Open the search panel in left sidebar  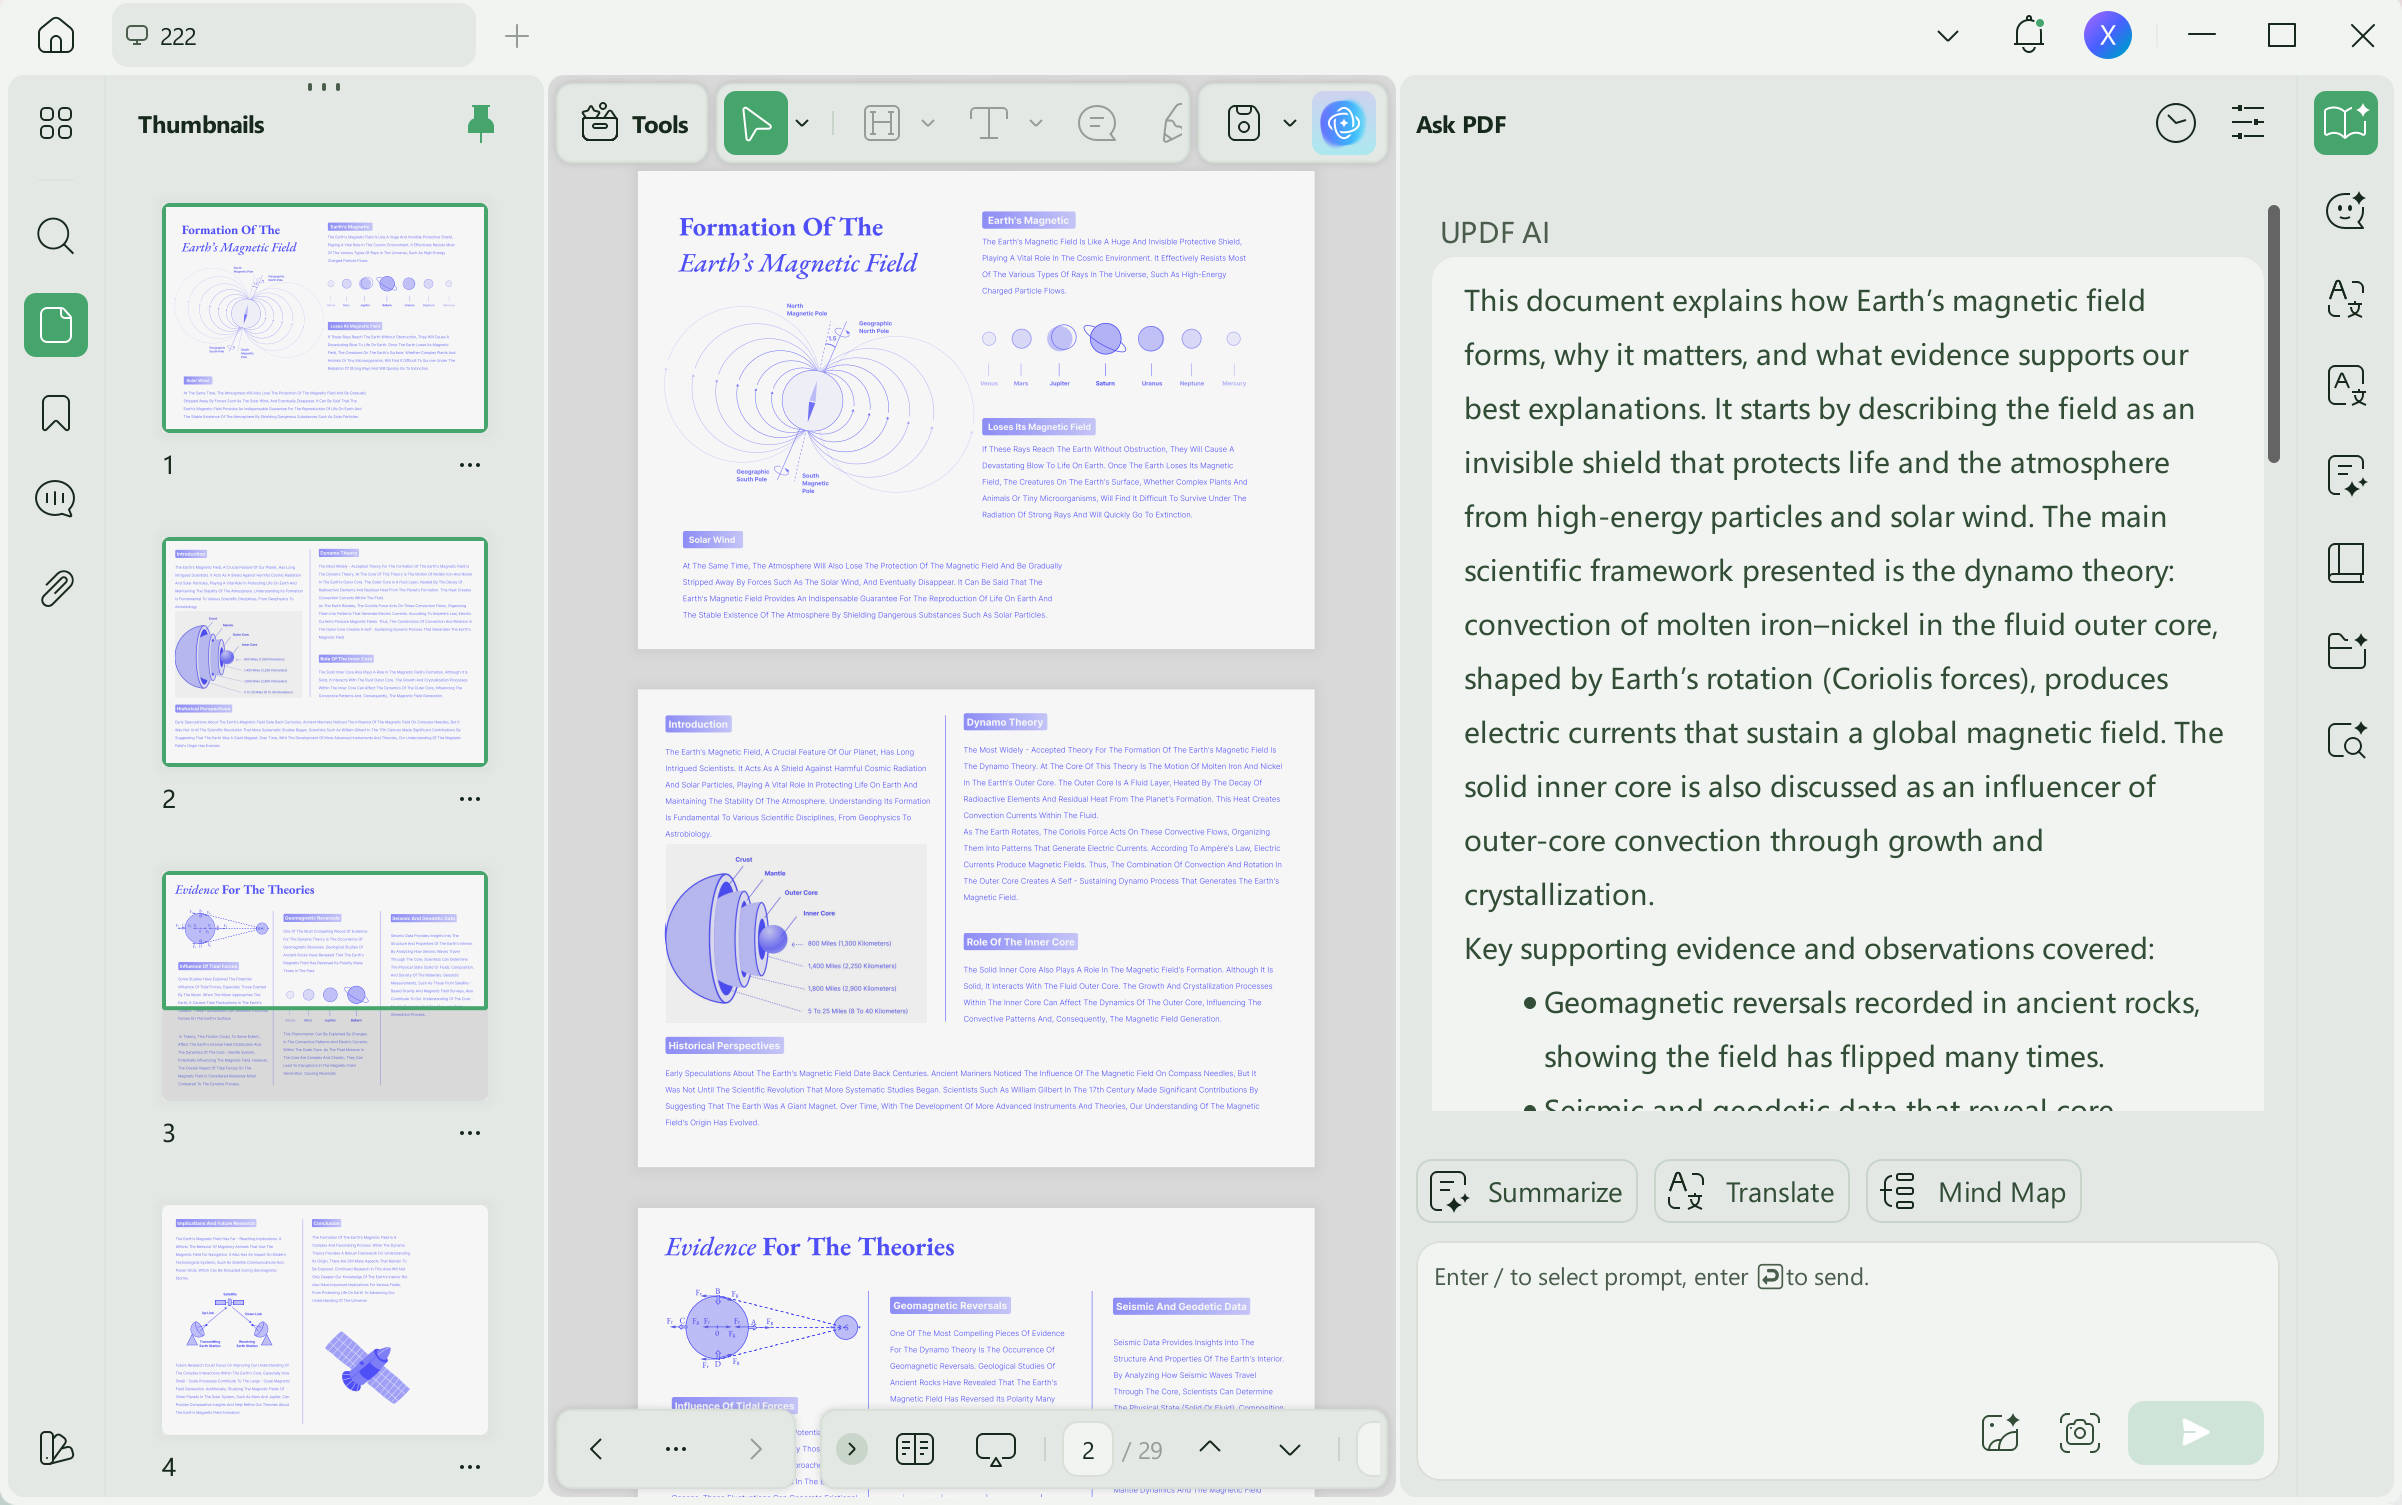(56, 237)
